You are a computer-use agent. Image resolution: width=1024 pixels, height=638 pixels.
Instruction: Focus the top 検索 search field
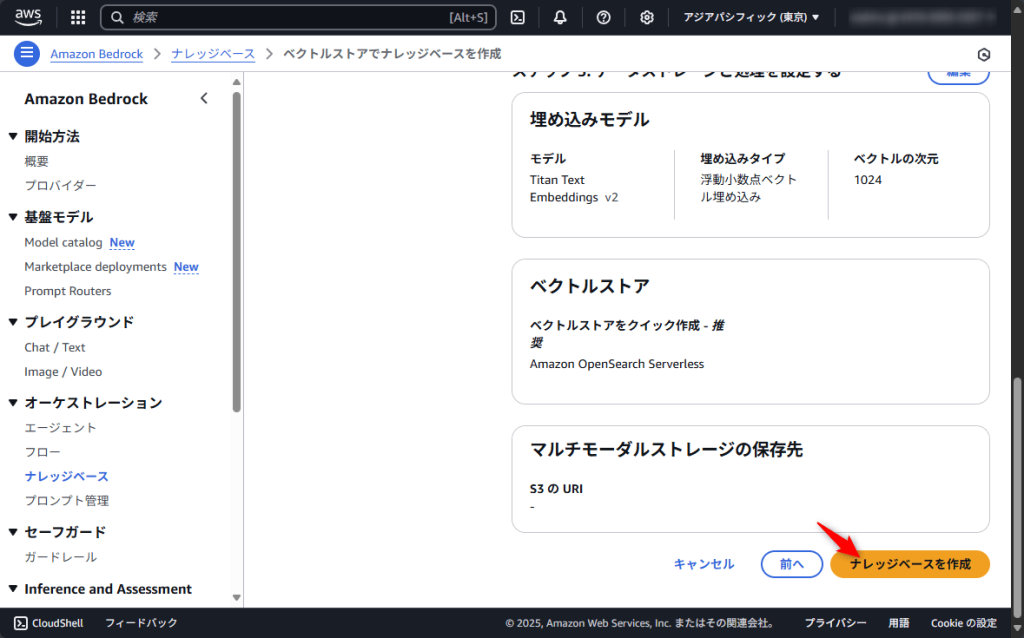coord(298,18)
